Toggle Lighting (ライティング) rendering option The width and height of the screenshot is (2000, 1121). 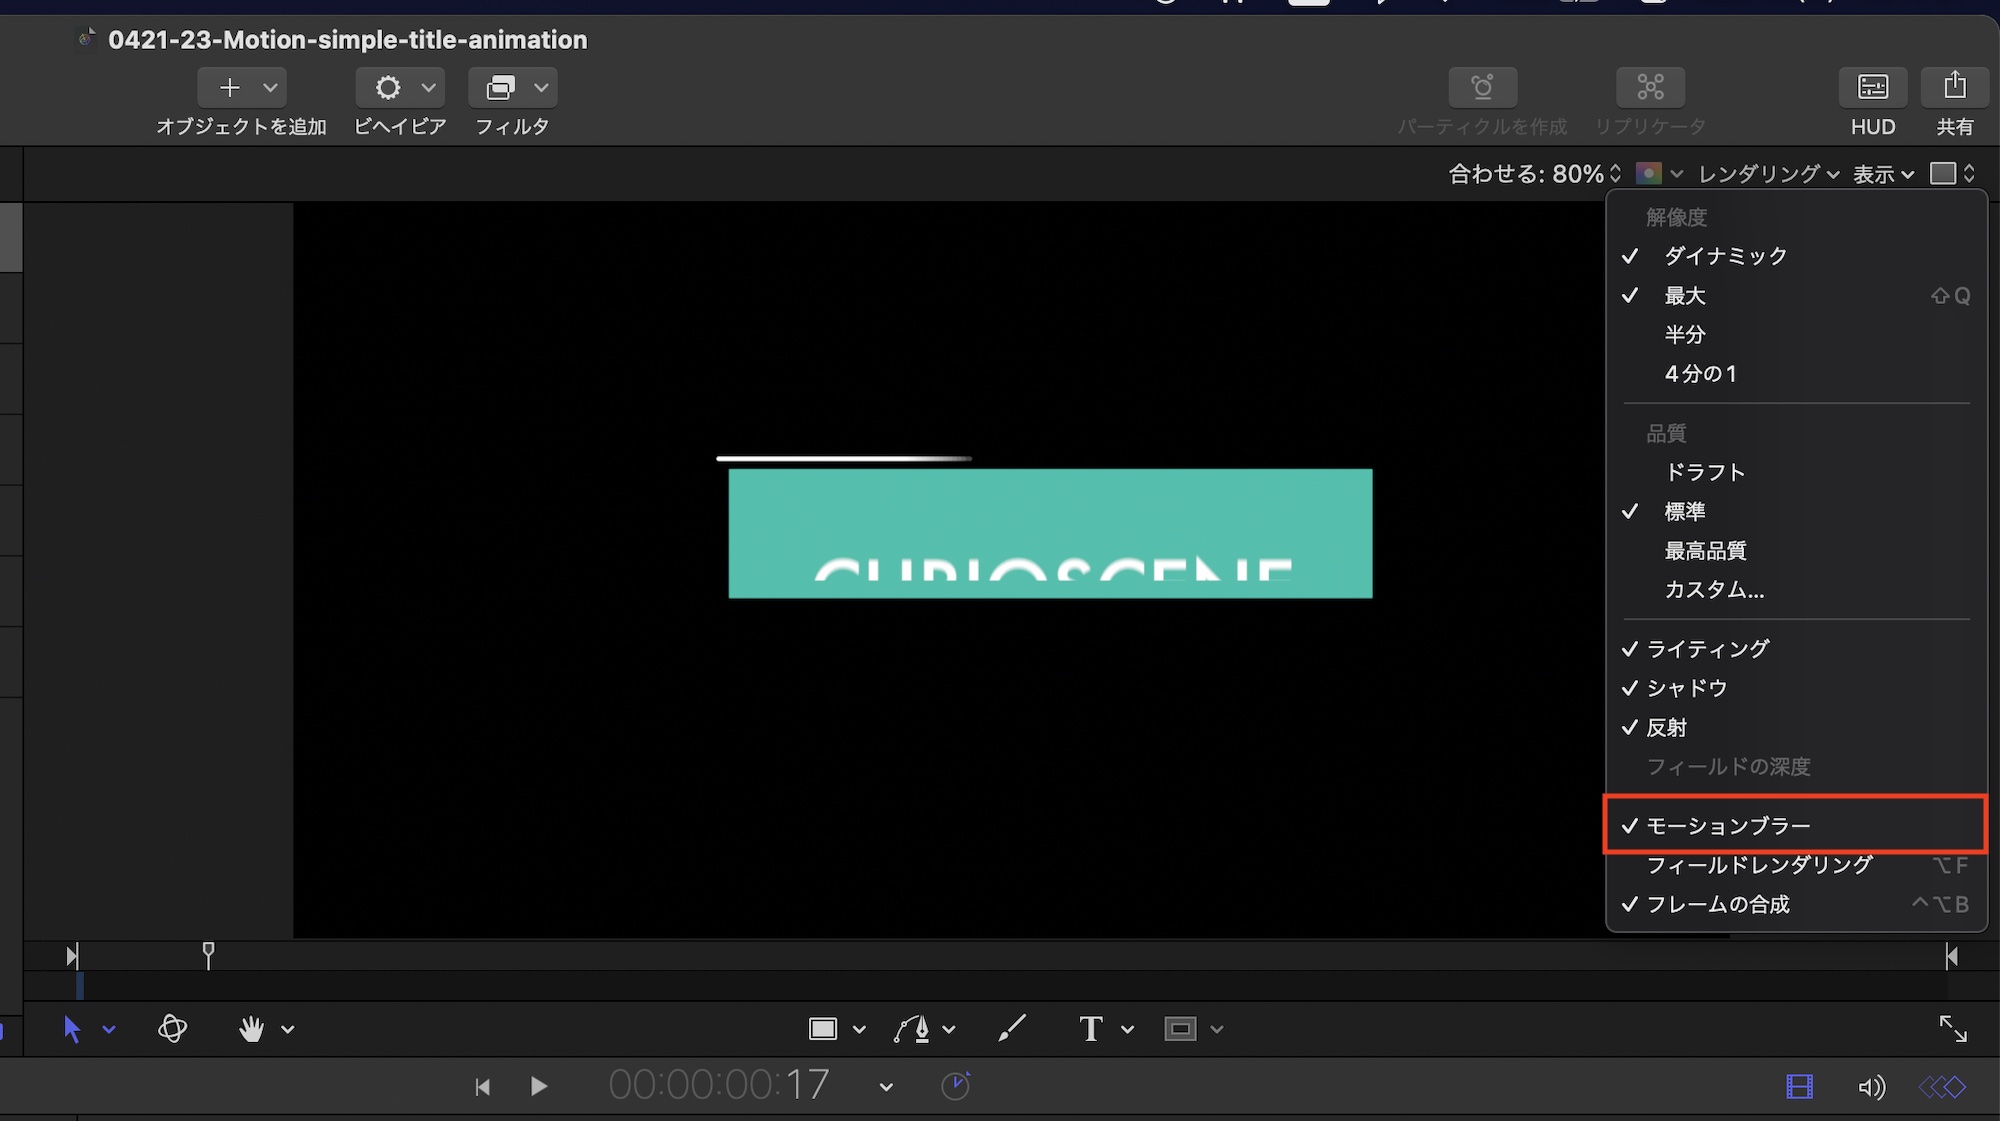(1707, 649)
